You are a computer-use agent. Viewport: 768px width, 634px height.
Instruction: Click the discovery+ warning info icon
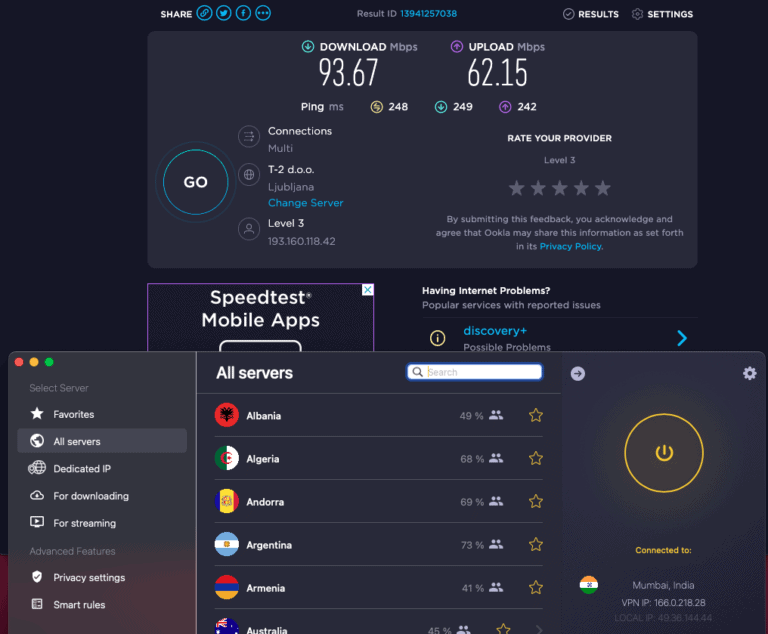point(437,338)
